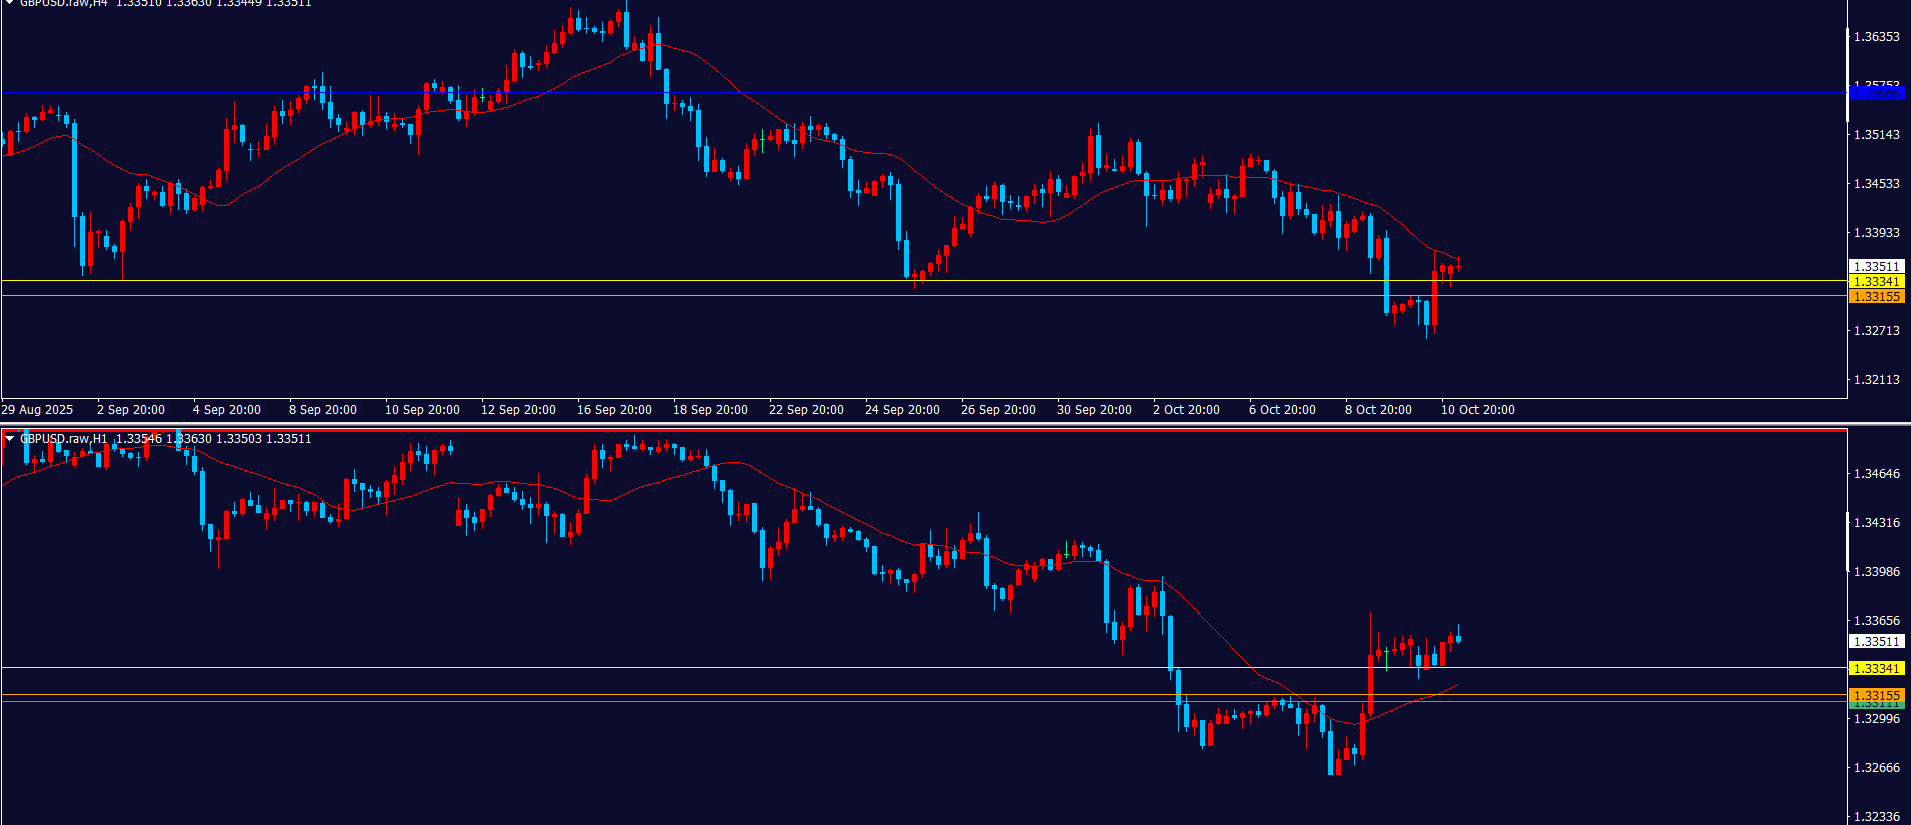This screenshot has height=825, width=1911.
Task: Click the white vertical marker on H4 price scale
Action: [1847, 75]
